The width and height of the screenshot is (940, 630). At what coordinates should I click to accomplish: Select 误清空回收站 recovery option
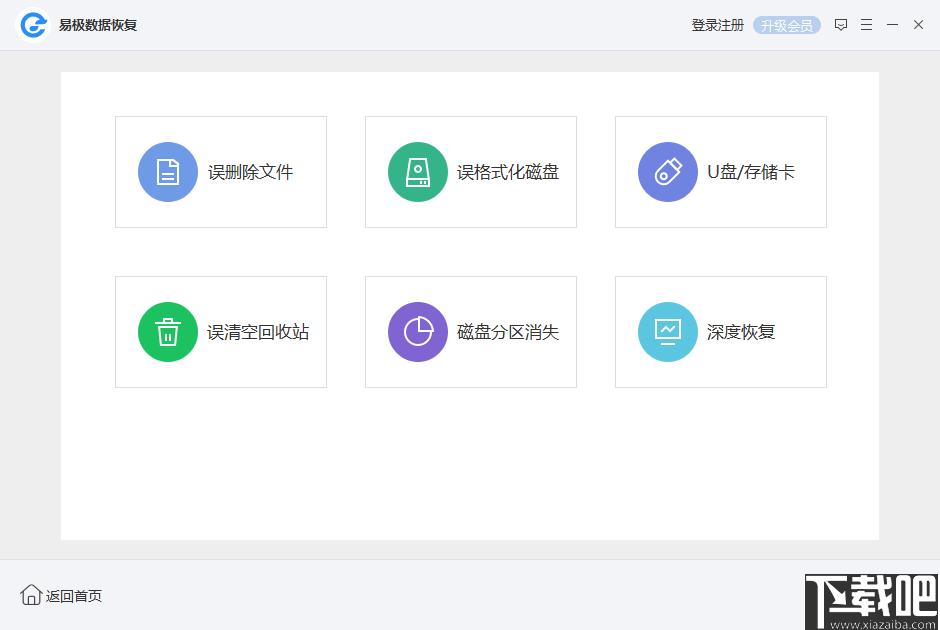(x=221, y=332)
